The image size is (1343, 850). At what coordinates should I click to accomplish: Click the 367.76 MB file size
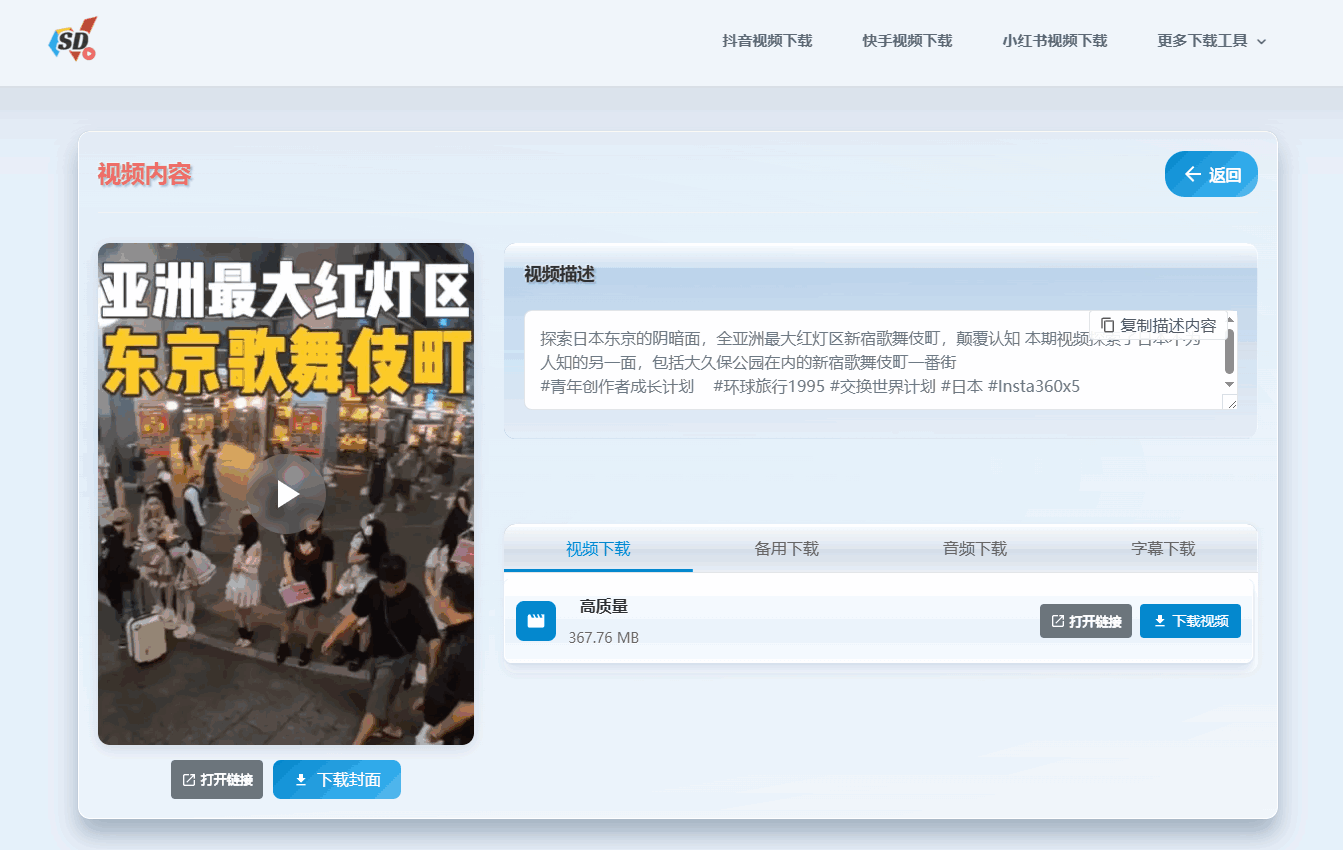tap(604, 637)
